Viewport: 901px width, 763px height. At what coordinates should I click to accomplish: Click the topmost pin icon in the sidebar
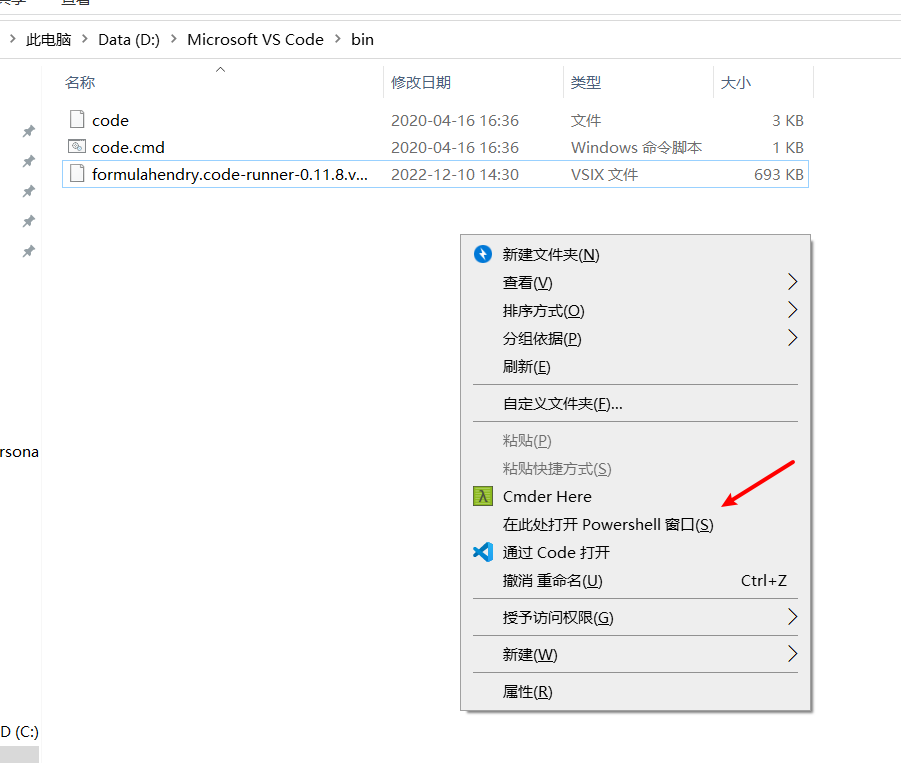28,130
